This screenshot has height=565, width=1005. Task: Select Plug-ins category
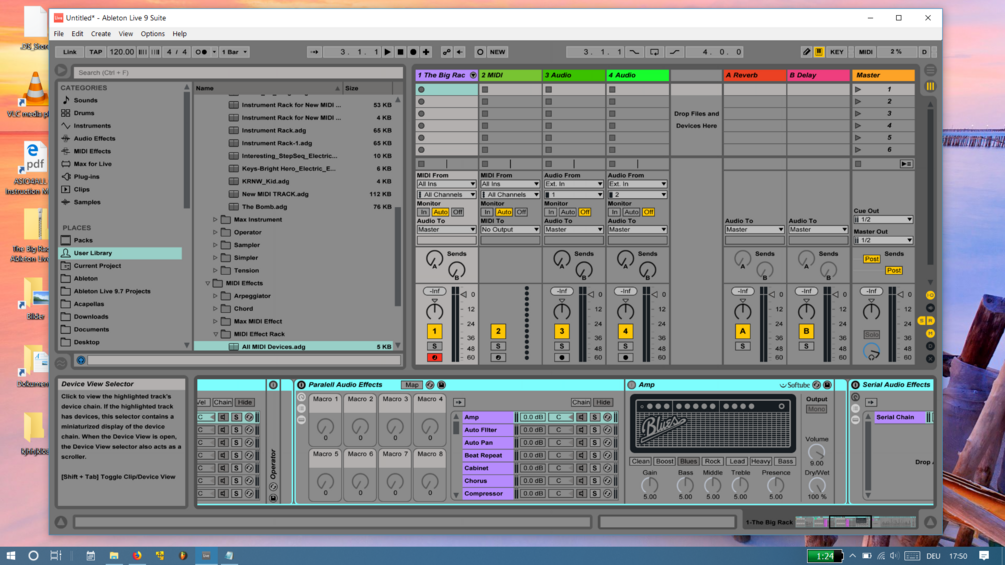point(86,177)
